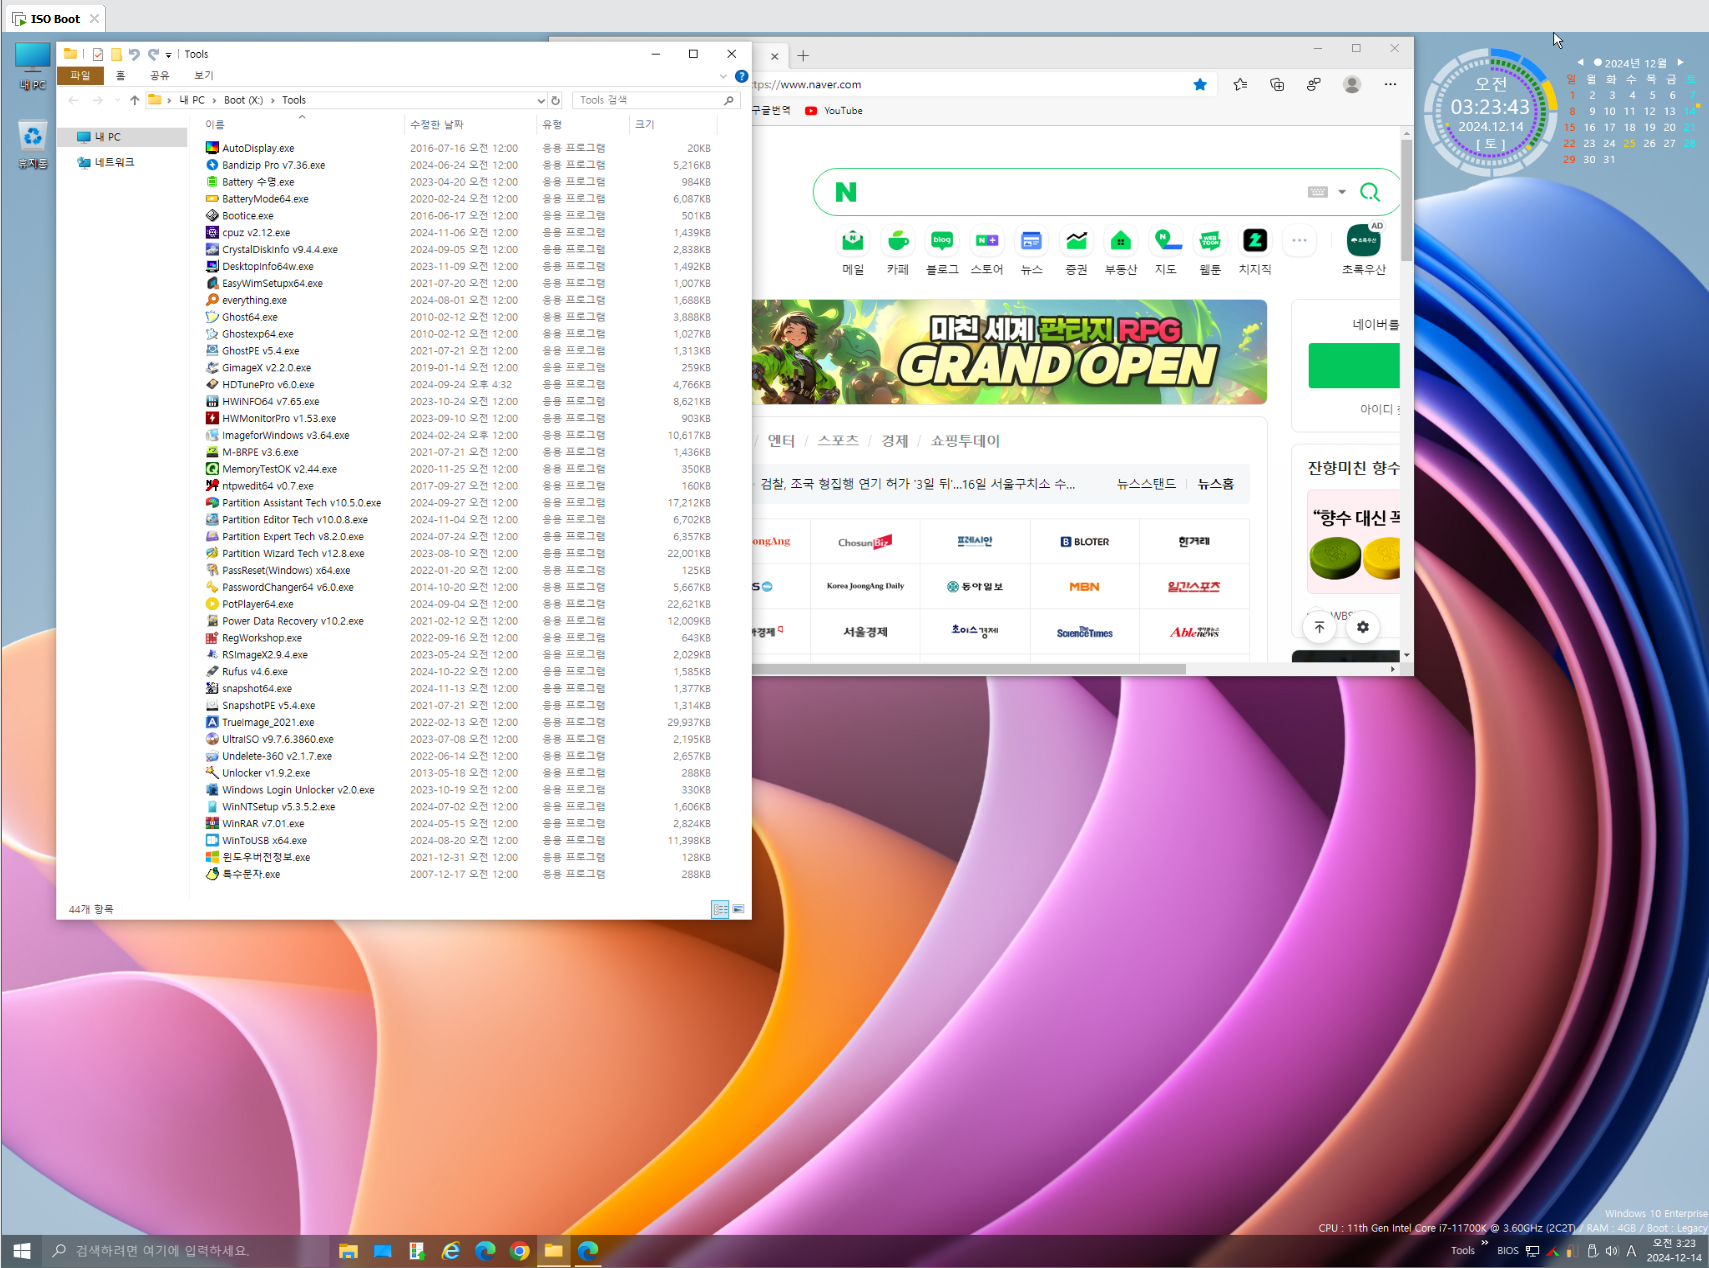
Task: Toggle the Naver on-screen keyboard icon
Action: click(1318, 192)
